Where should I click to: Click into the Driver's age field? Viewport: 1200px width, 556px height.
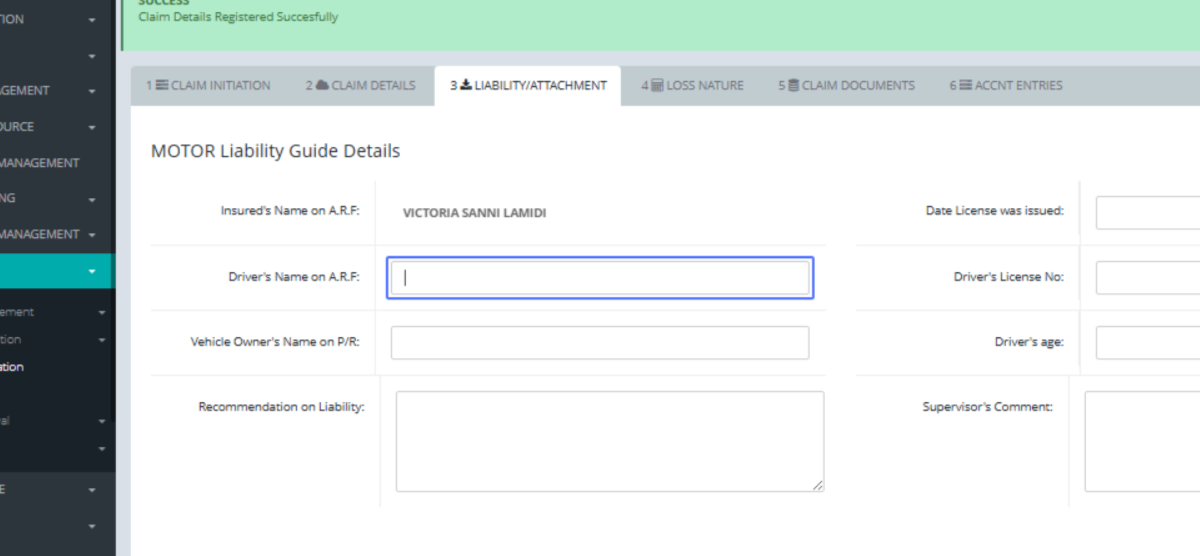pos(1148,343)
